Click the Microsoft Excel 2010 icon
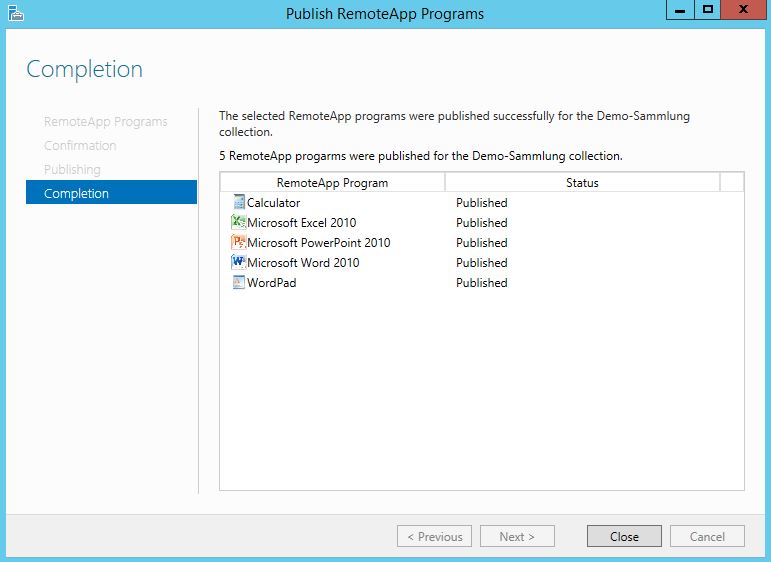771x562 pixels. [x=238, y=223]
